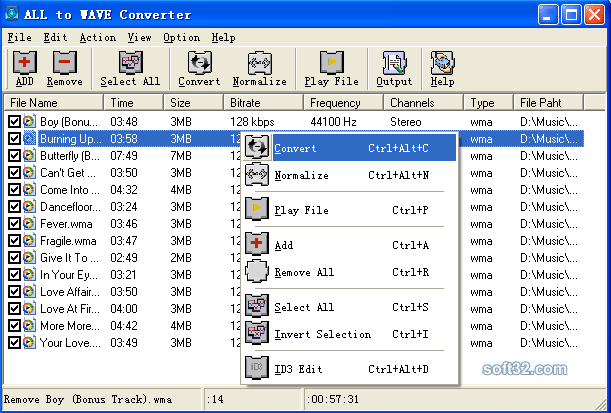This screenshot has width=611, height=413.
Task: Sort by Size column header
Action: [194, 102]
